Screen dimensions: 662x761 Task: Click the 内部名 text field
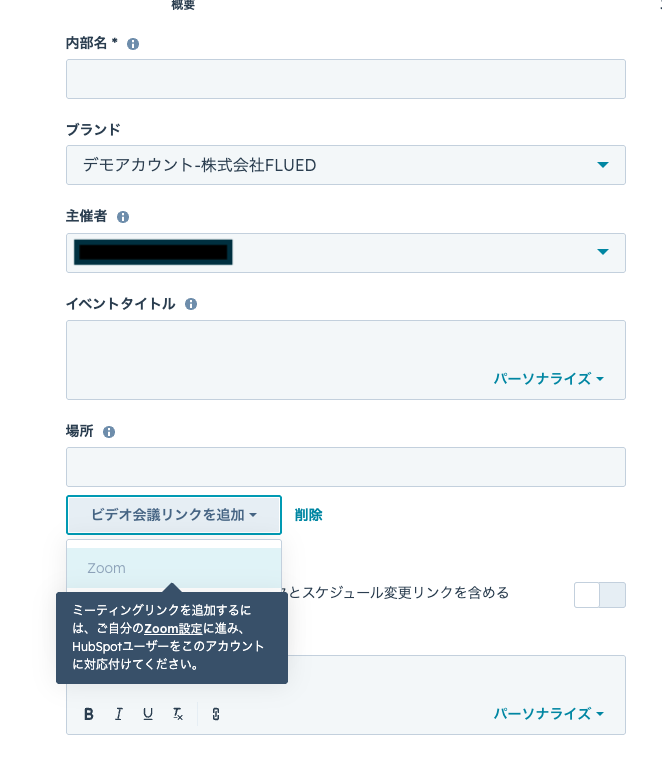345,79
